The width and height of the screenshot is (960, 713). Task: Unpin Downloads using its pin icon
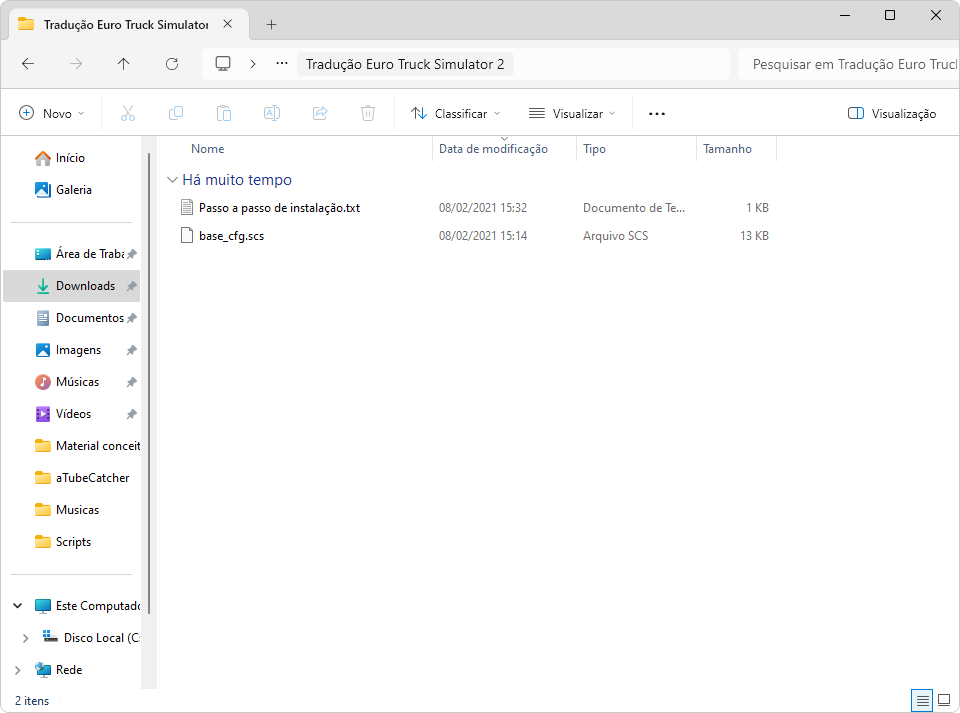click(132, 286)
